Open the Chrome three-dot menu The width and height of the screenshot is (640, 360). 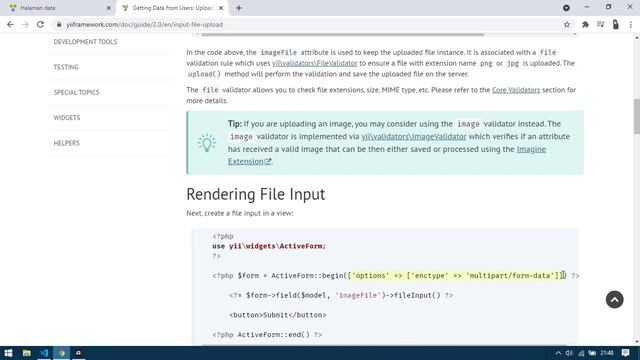click(631, 24)
